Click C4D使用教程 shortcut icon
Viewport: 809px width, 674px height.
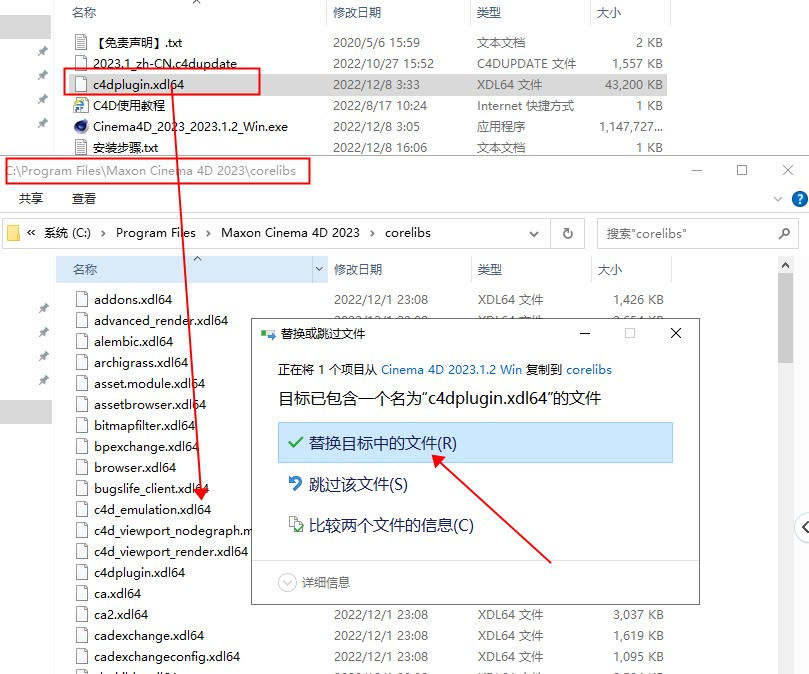(x=81, y=105)
